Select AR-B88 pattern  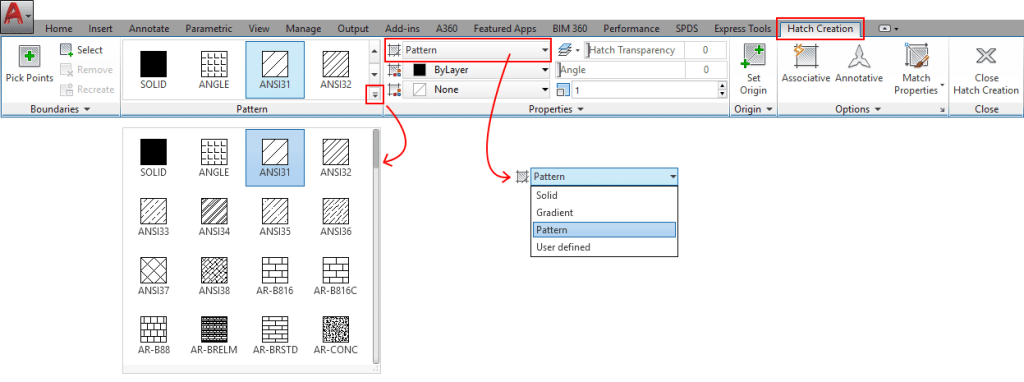tap(153, 335)
